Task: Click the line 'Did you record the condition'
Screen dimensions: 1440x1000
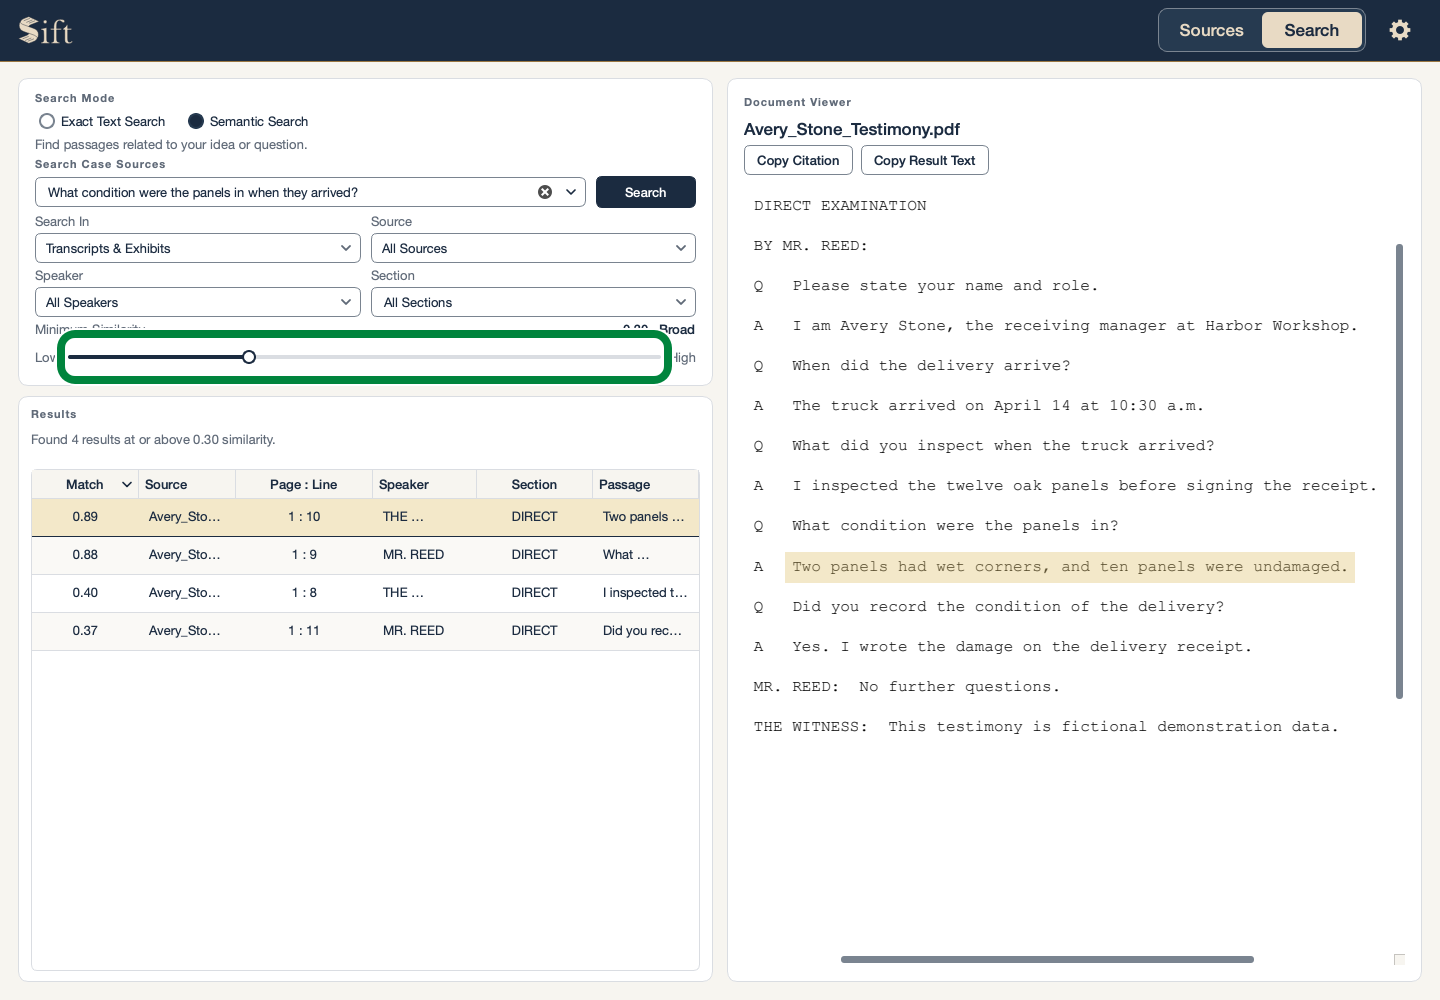Action: coord(1008,607)
